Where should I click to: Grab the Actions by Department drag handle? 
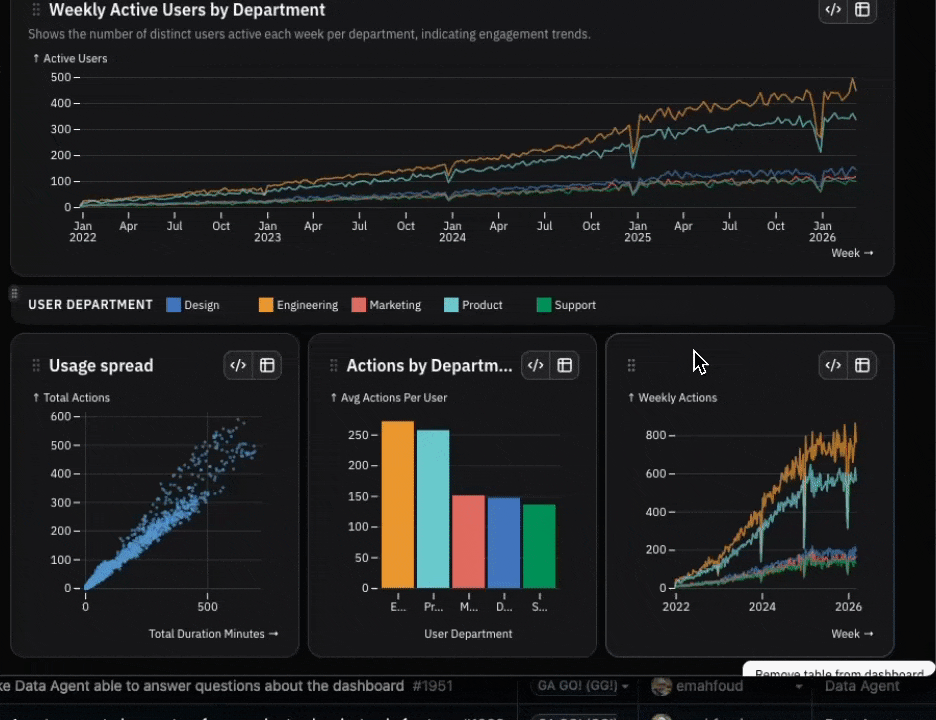coord(334,365)
